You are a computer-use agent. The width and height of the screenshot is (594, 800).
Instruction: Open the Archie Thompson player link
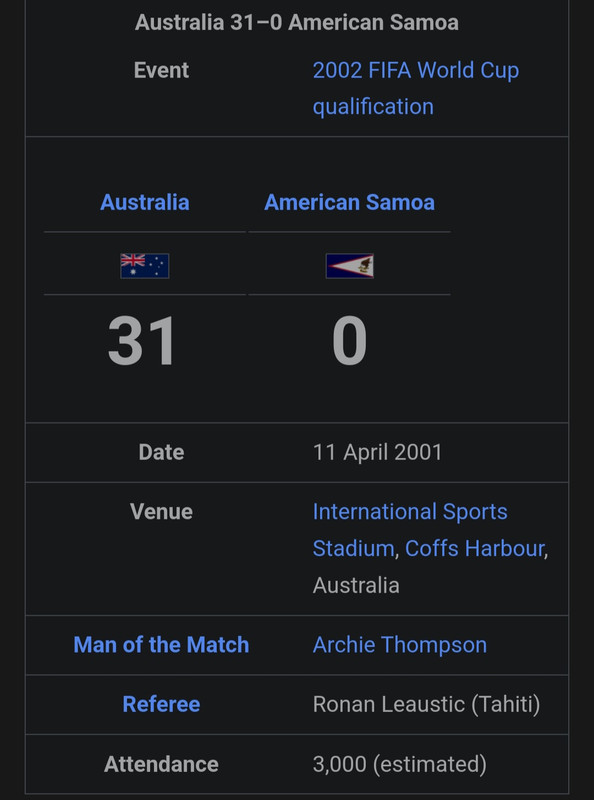[400, 645]
